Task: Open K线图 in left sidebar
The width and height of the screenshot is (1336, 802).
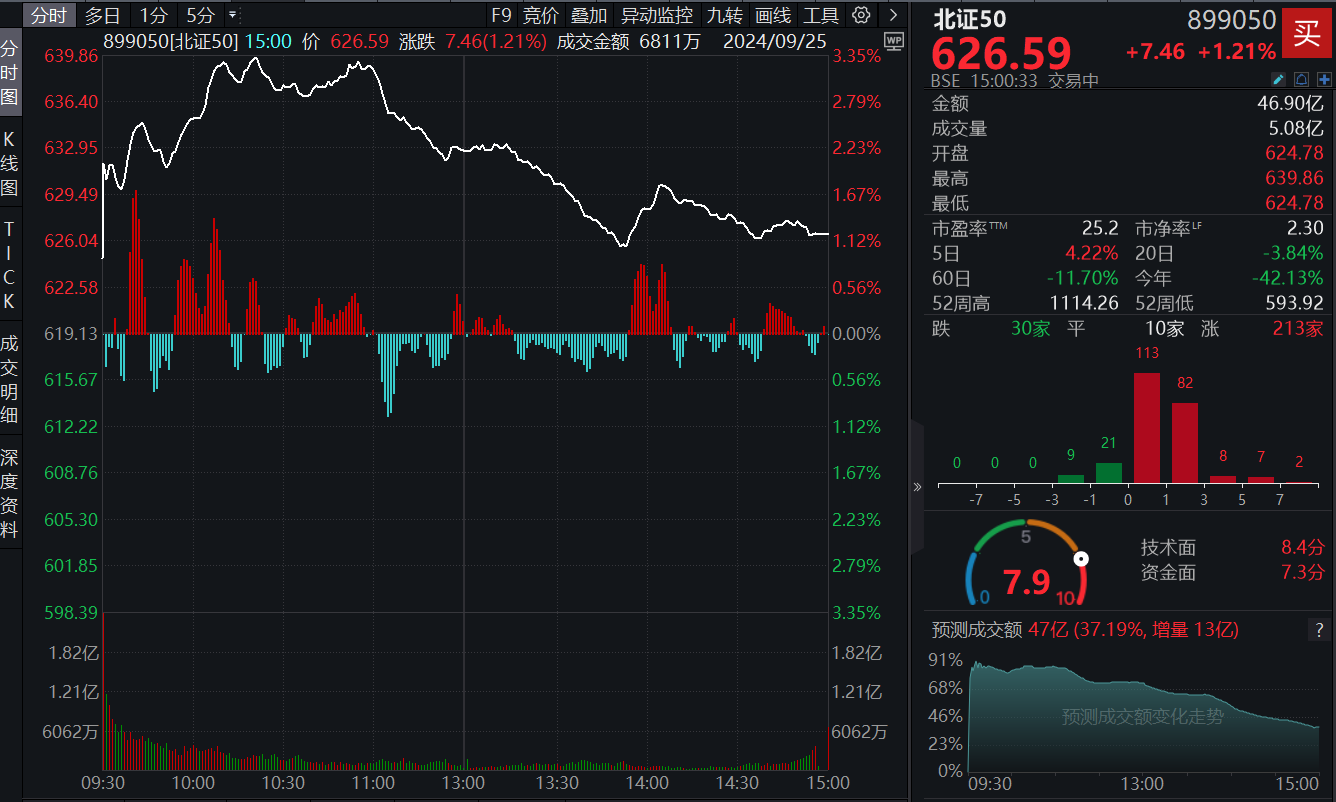Action: click(10, 162)
